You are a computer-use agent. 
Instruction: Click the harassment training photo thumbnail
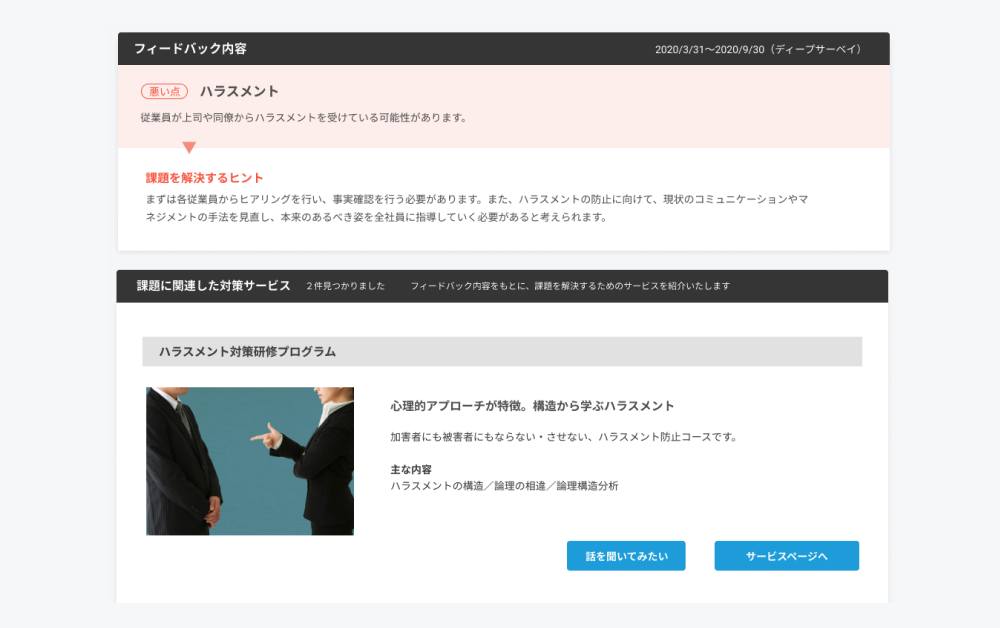point(250,461)
